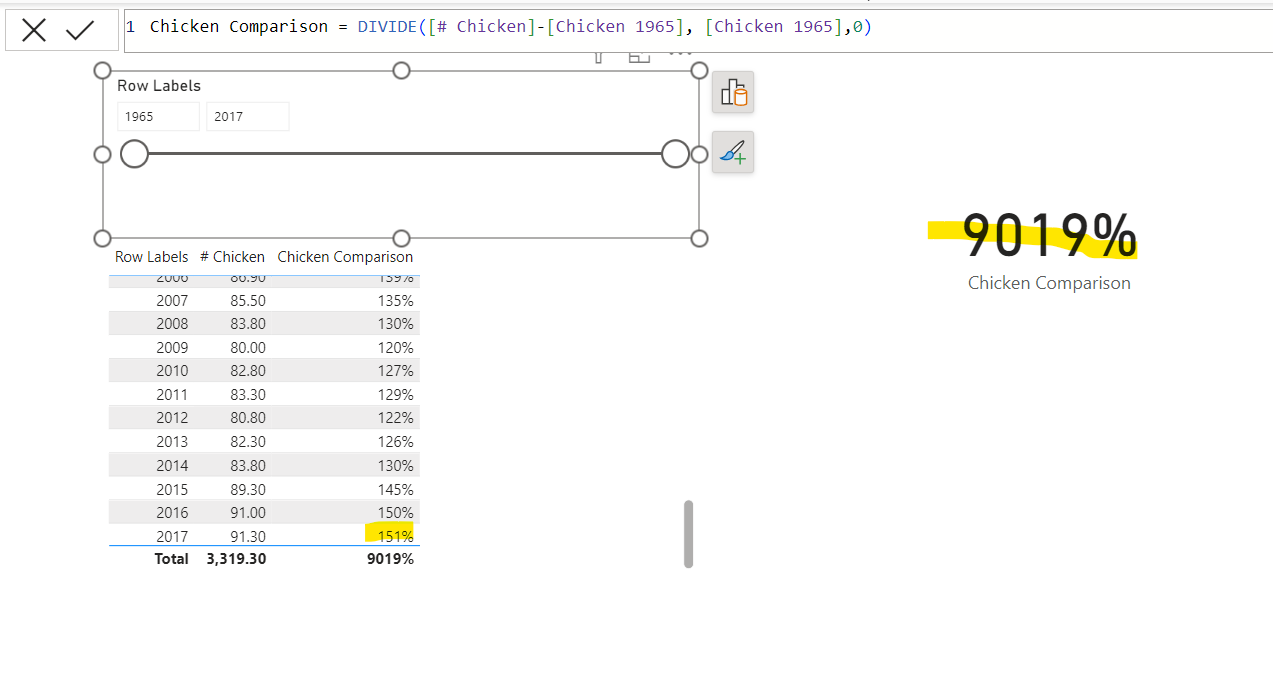This screenshot has width=1273, height=684.
Task: Sort by the # Chicken column header
Action: [232, 257]
